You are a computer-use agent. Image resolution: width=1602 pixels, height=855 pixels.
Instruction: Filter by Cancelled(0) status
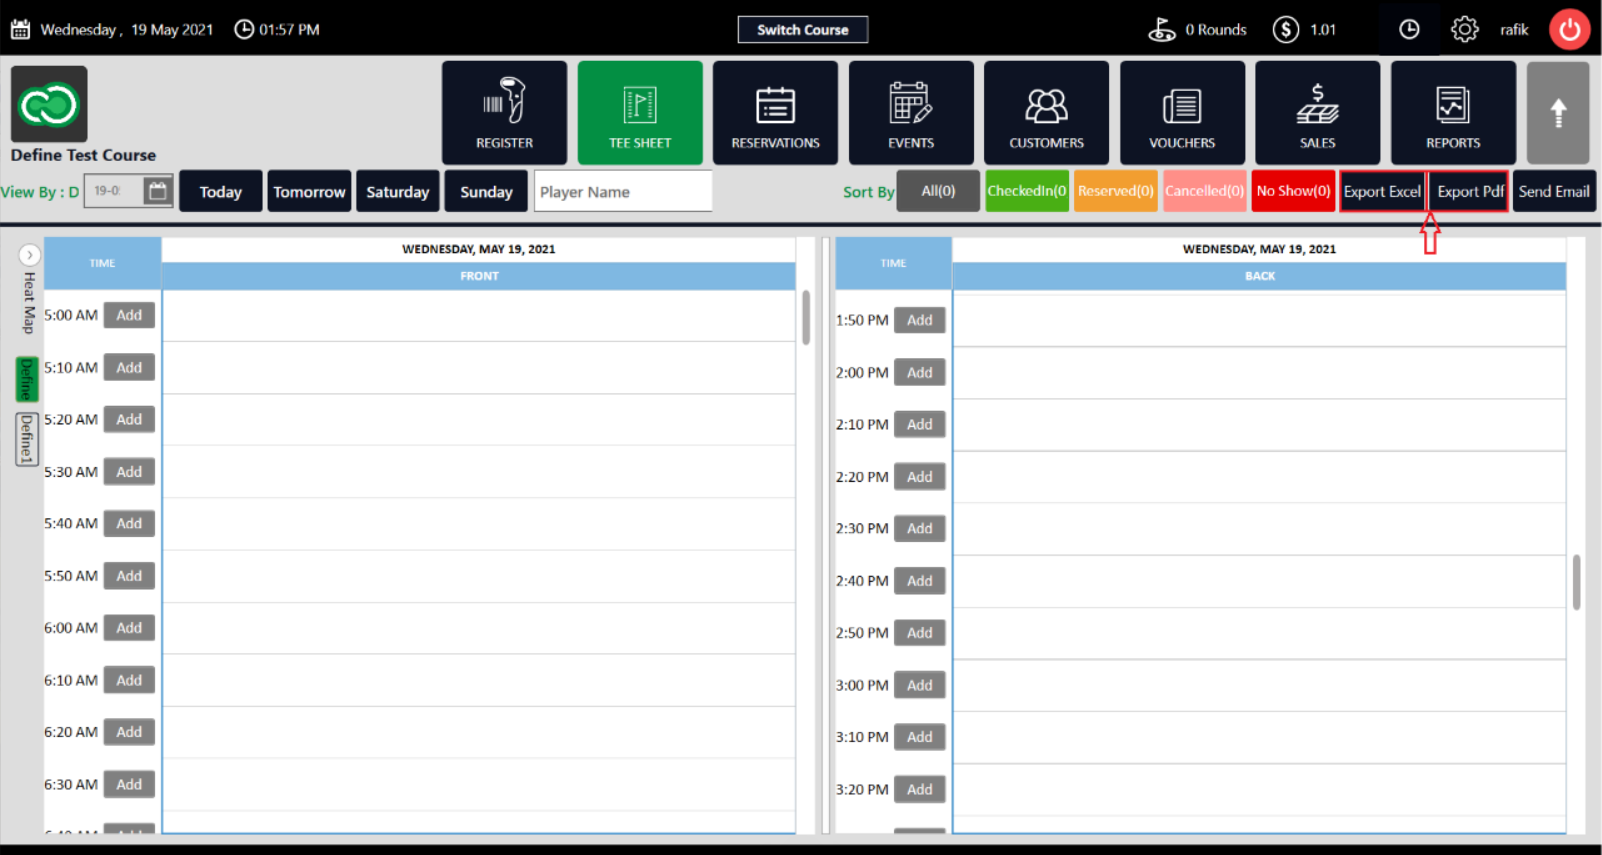pyautogui.click(x=1204, y=191)
